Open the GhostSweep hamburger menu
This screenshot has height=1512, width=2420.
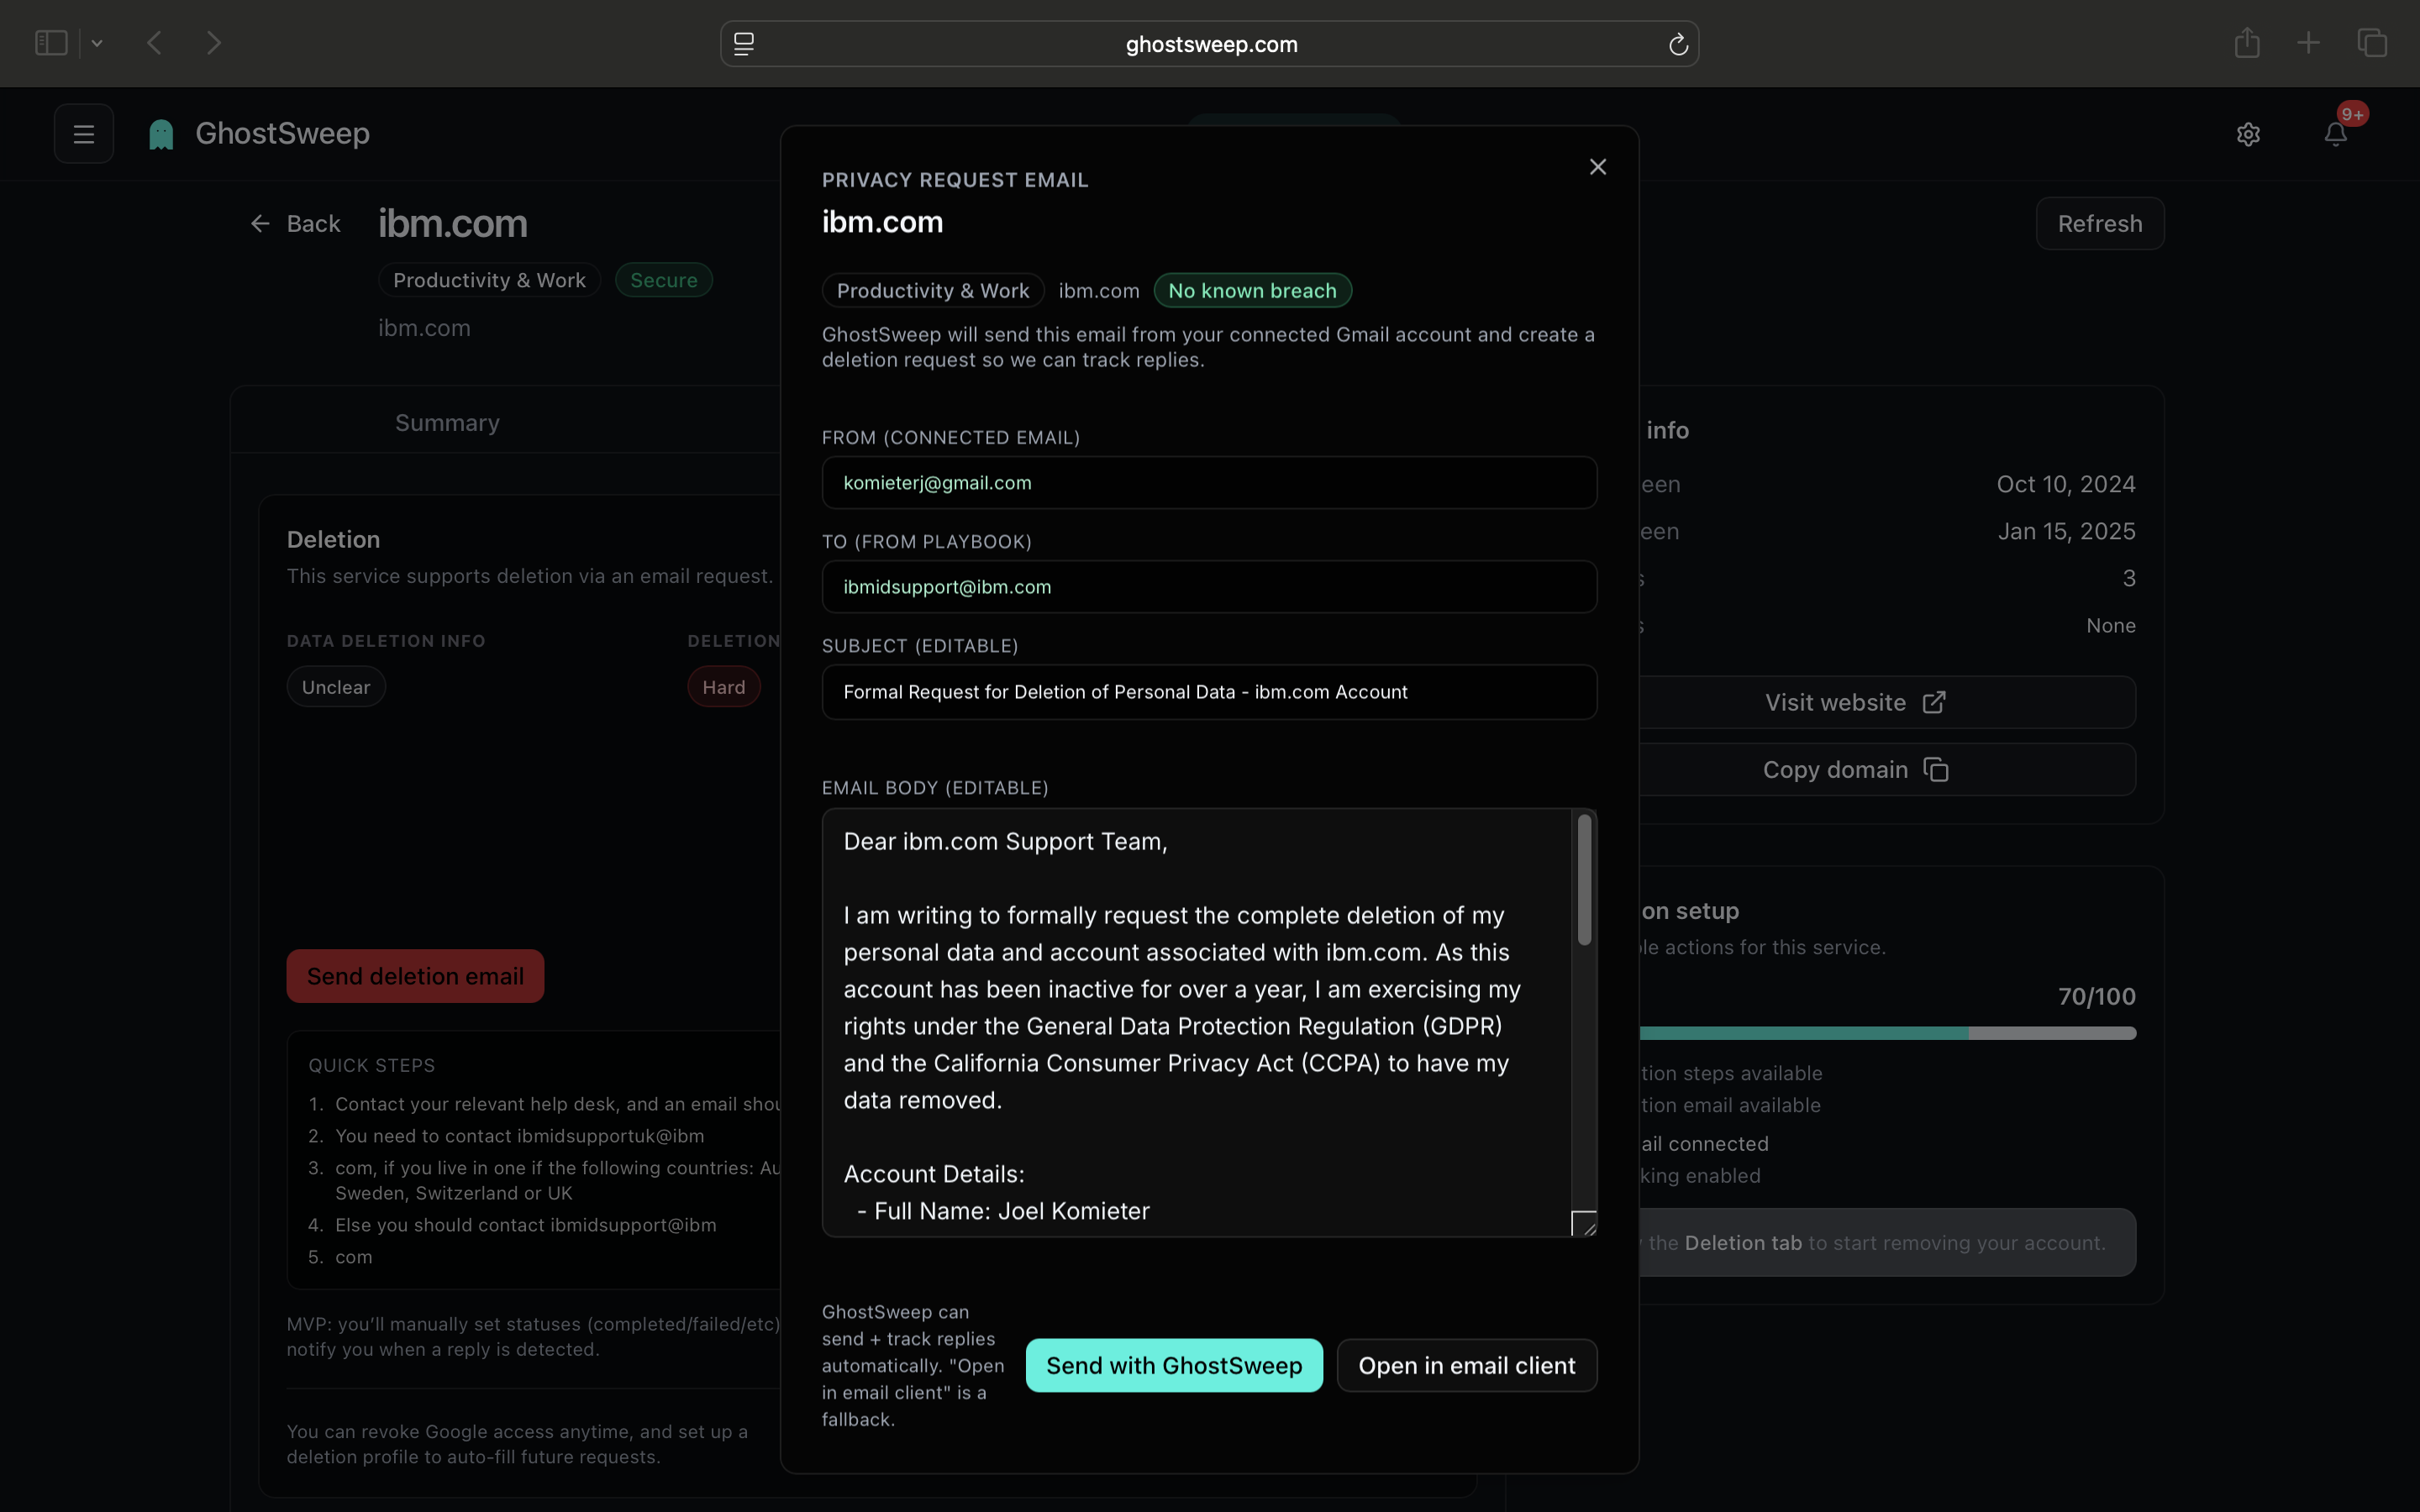coord(84,134)
